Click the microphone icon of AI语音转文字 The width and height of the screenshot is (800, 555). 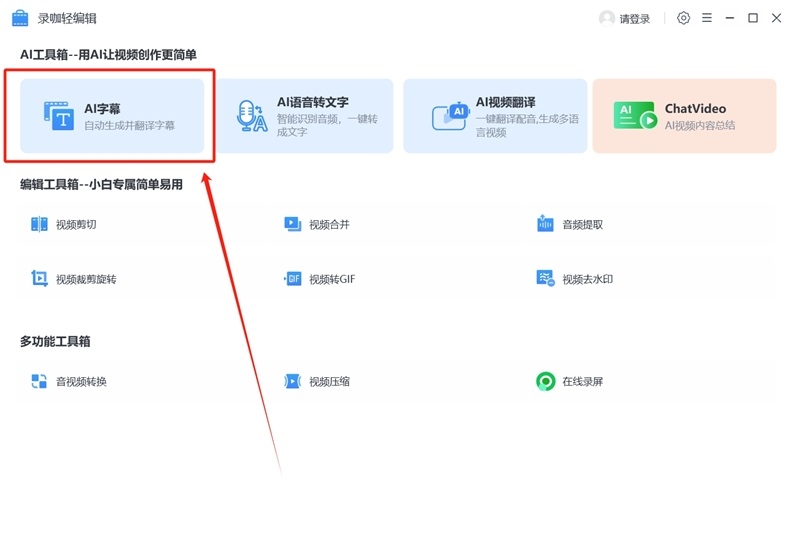pos(252,116)
